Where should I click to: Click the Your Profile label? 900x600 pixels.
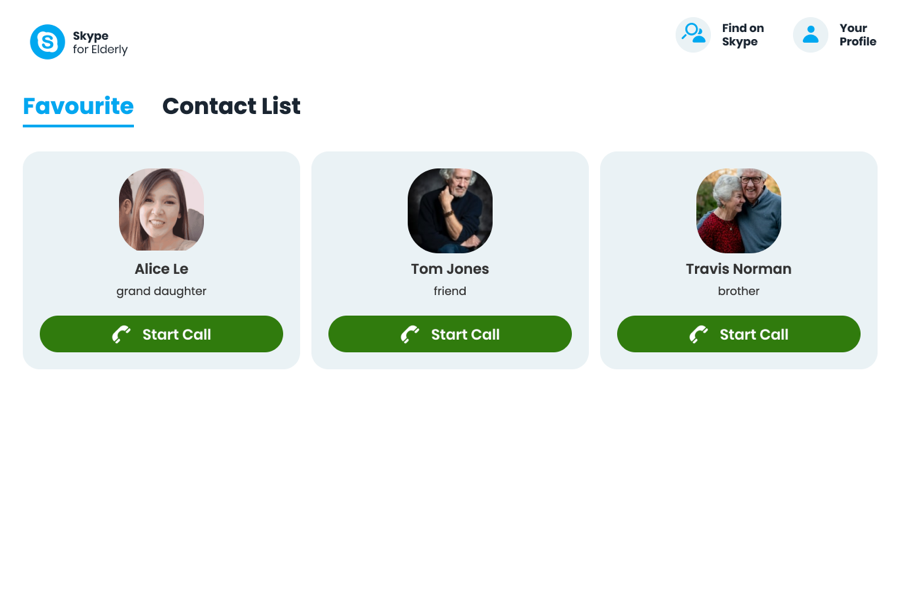(x=857, y=35)
